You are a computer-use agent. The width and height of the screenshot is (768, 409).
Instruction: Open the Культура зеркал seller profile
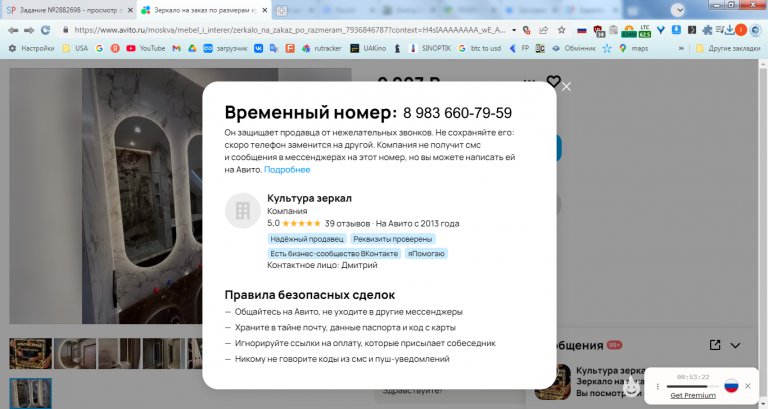pyautogui.click(x=310, y=198)
